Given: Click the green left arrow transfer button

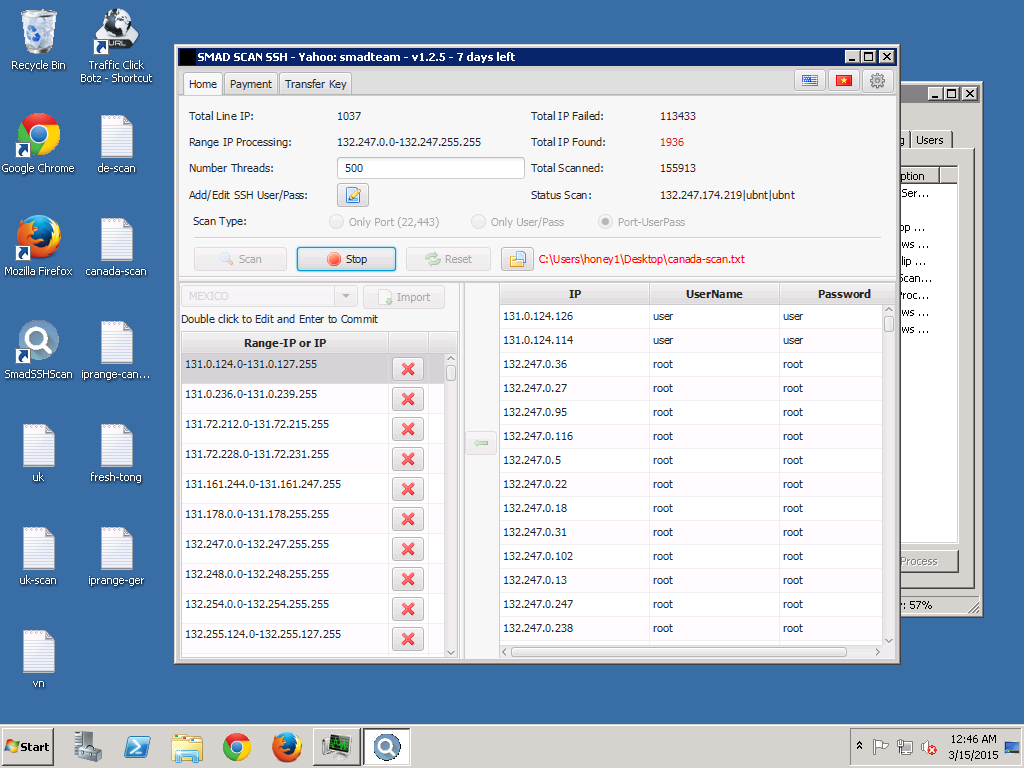Looking at the screenshot, I should point(481,443).
